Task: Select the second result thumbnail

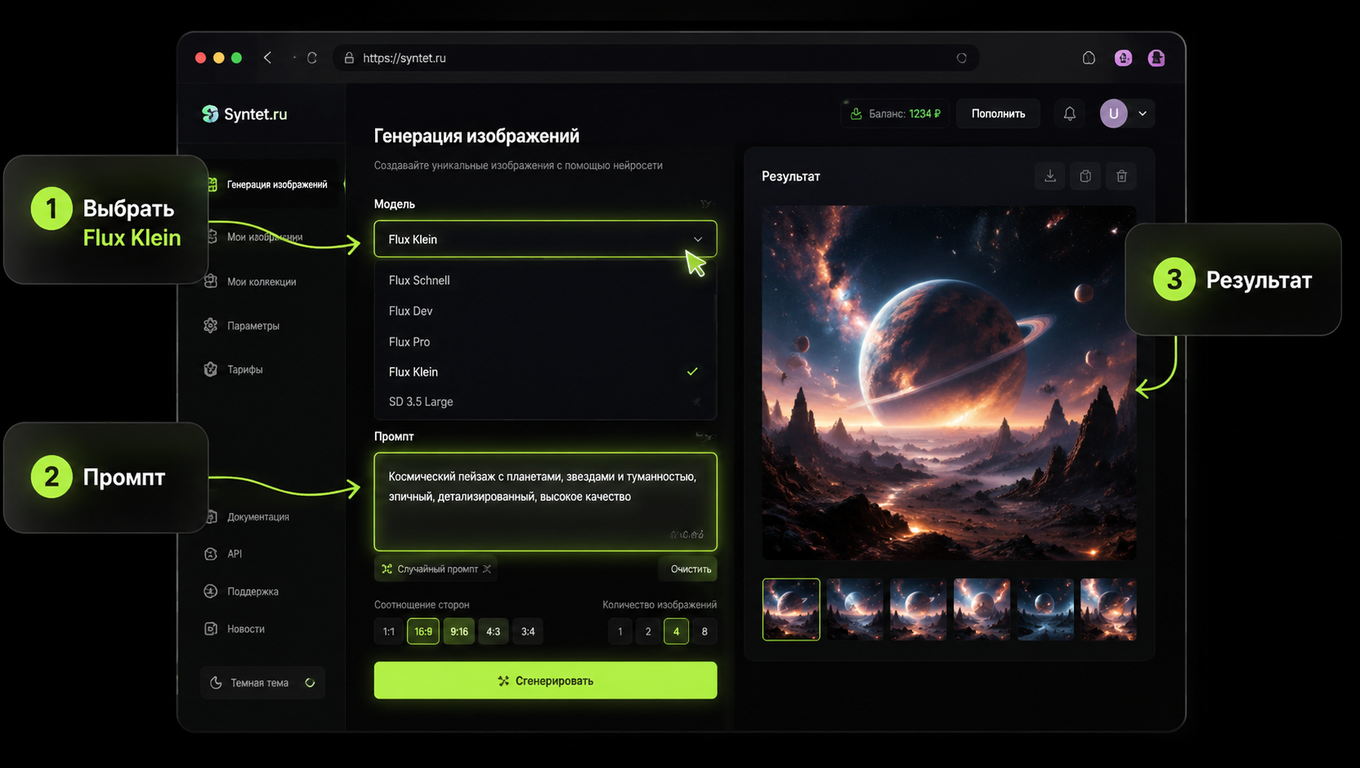Action: (854, 609)
